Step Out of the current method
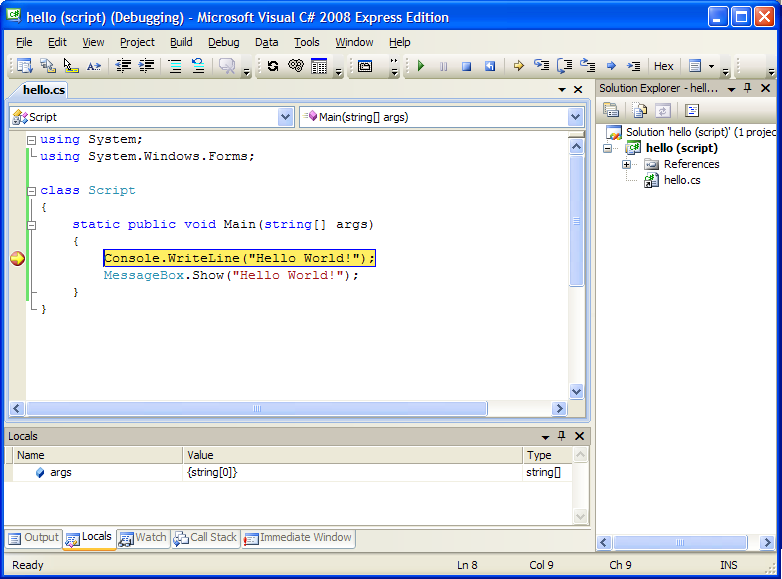The height and width of the screenshot is (579, 782). tap(587, 66)
